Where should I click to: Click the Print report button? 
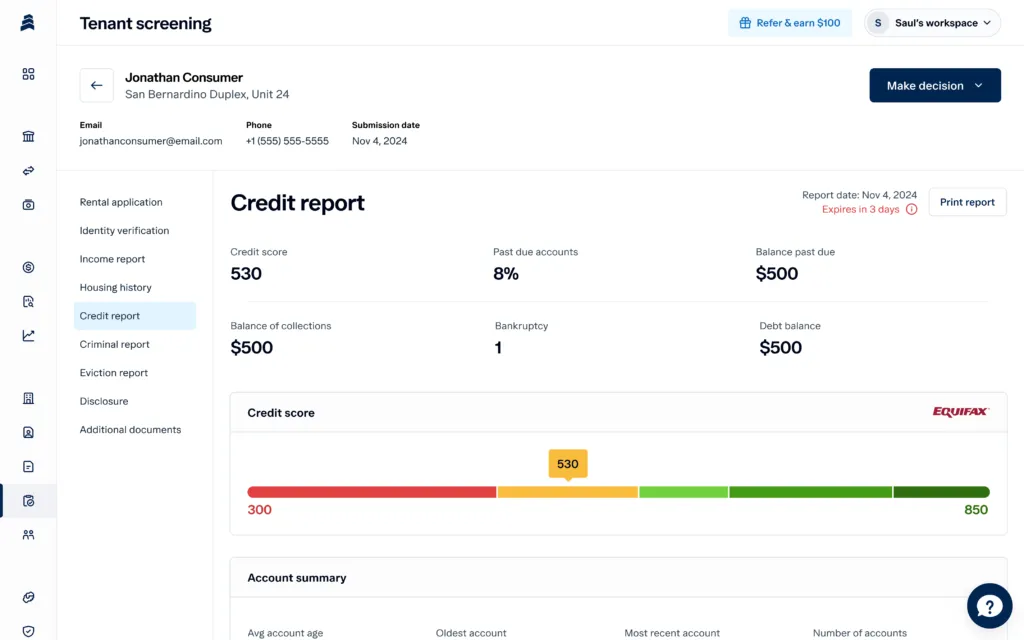point(966,201)
